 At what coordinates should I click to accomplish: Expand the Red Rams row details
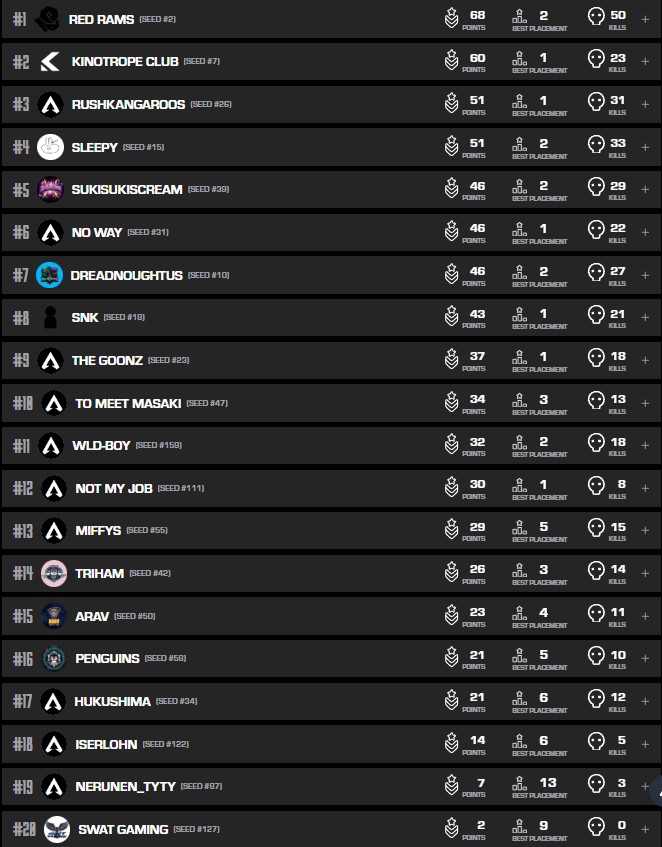[x=645, y=19]
